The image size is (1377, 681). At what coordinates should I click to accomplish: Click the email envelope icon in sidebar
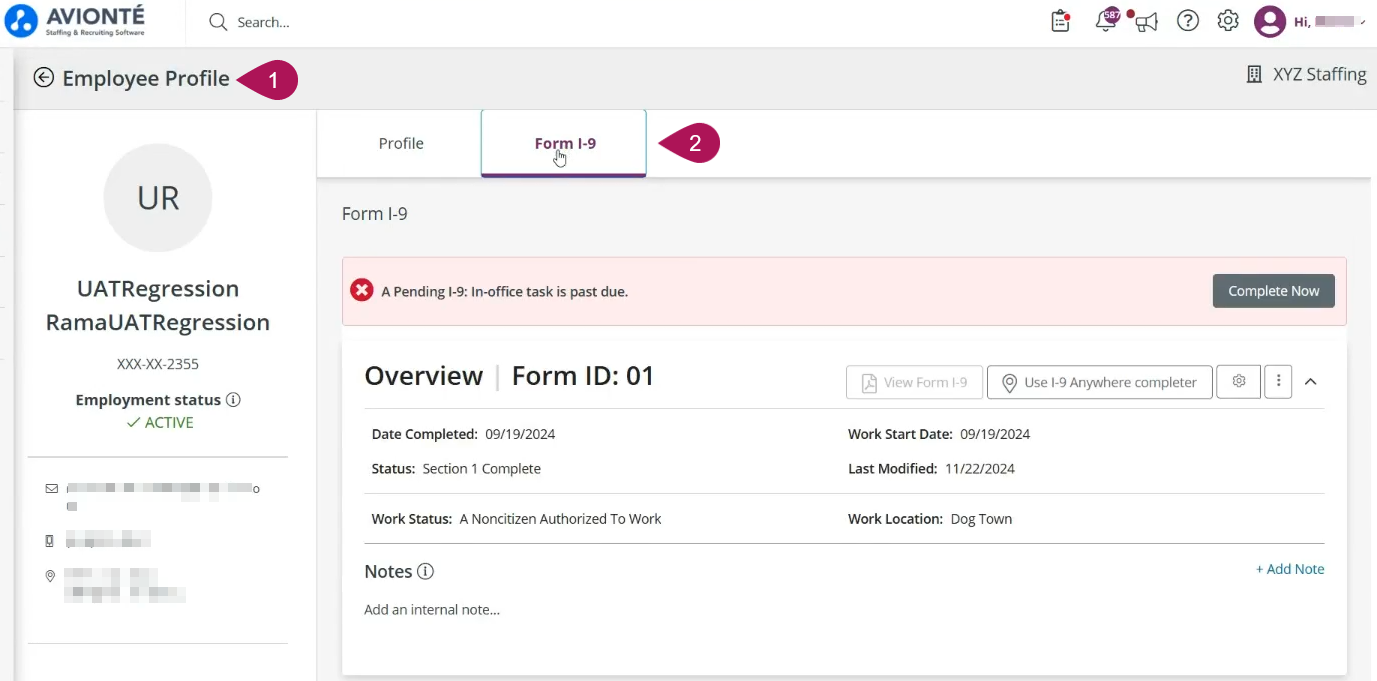pyautogui.click(x=52, y=489)
